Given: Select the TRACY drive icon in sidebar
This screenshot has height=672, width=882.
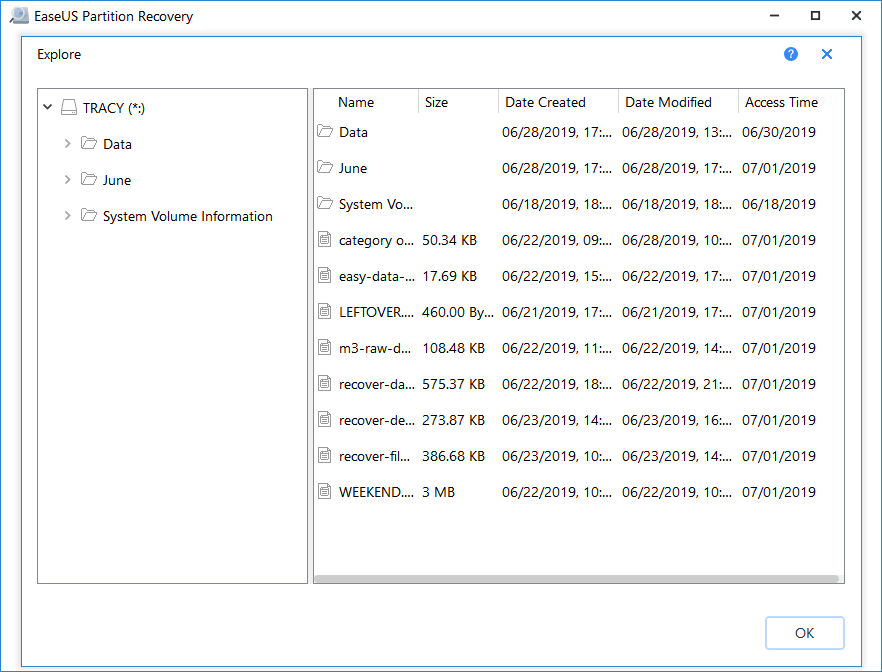Looking at the screenshot, I should click(68, 107).
